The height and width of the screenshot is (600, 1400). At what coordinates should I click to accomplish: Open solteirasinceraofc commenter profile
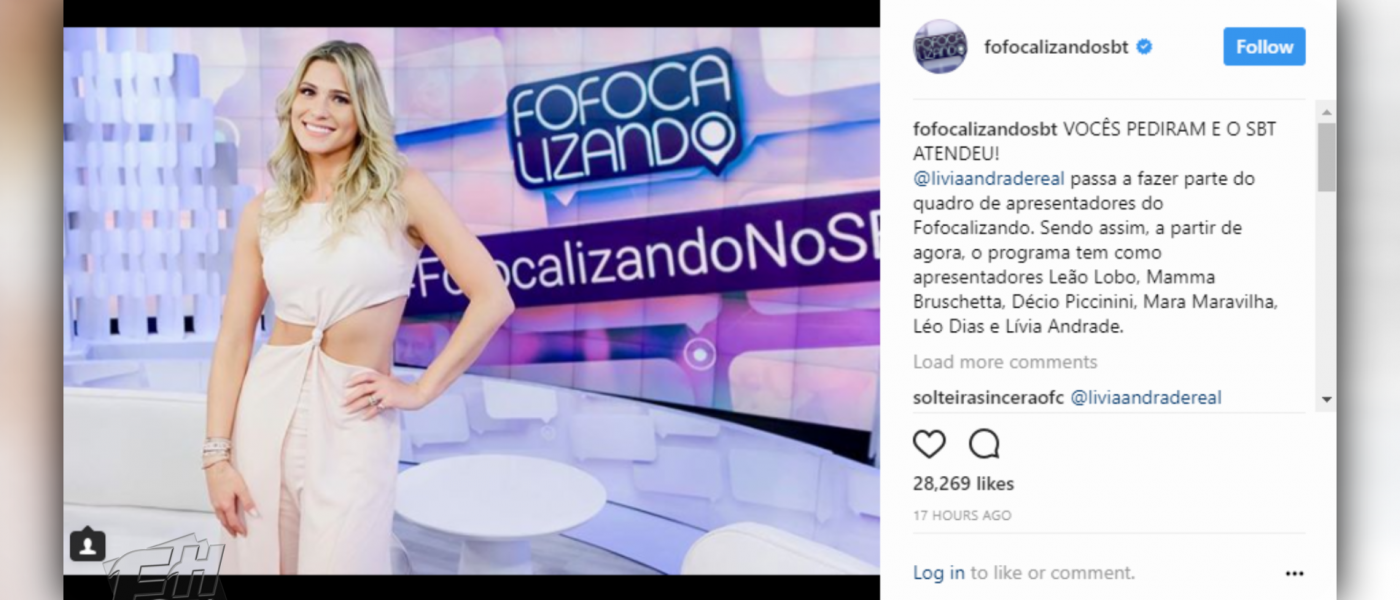click(x=989, y=397)
